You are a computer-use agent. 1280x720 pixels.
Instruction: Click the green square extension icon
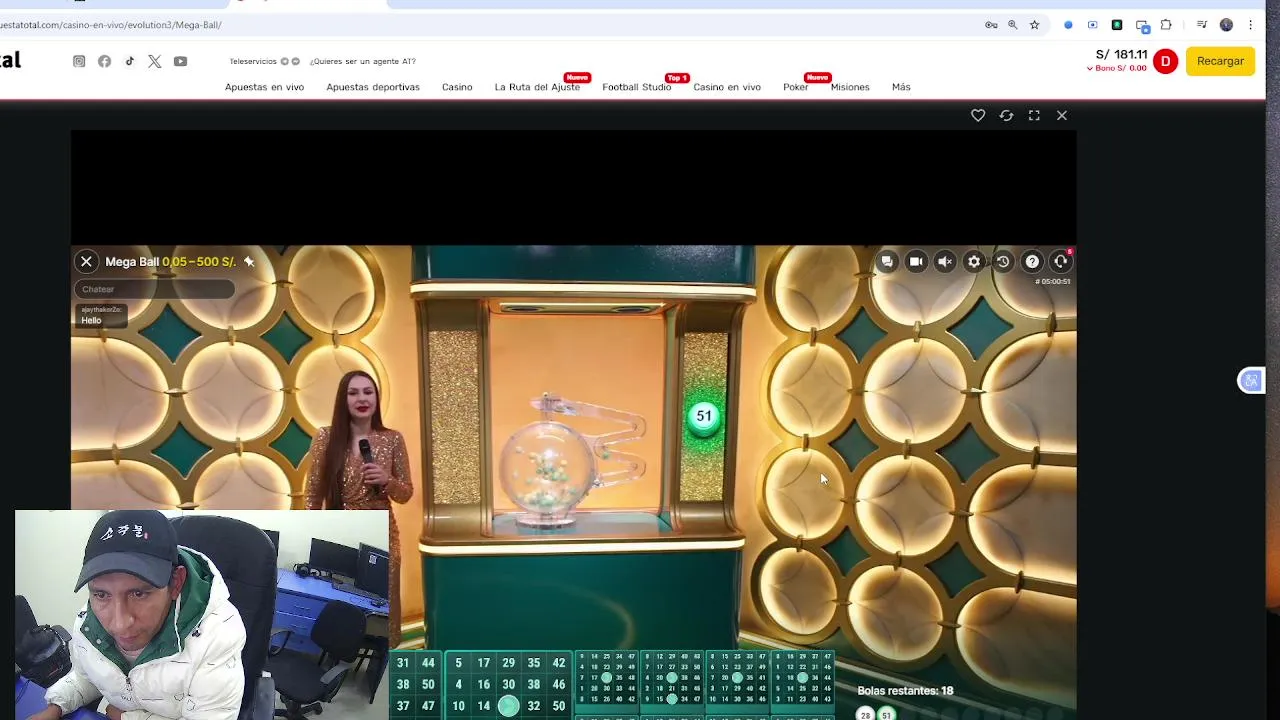tap(1117, 25)
